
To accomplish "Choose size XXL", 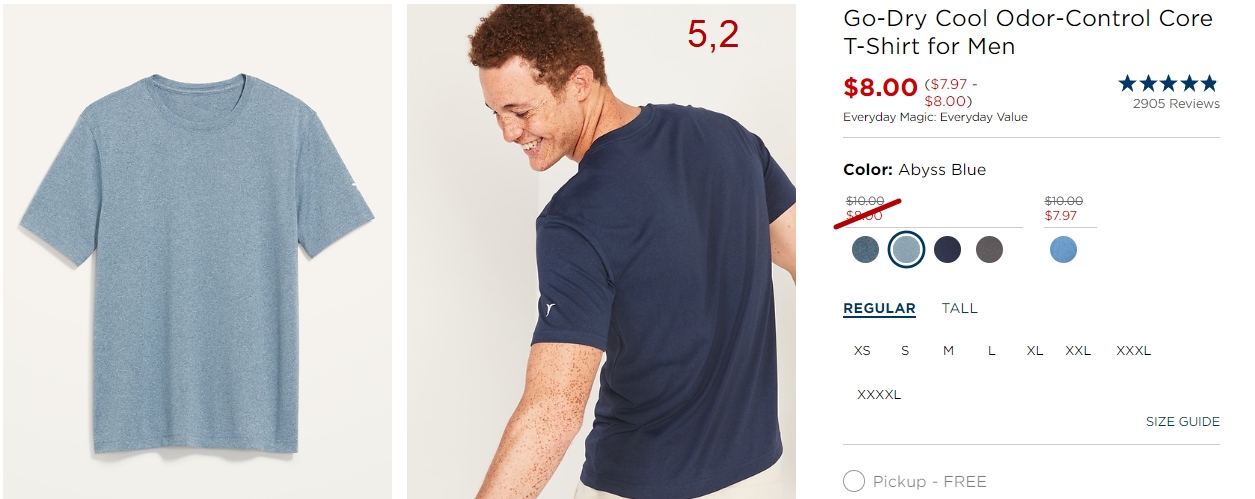I will 1078,351.
